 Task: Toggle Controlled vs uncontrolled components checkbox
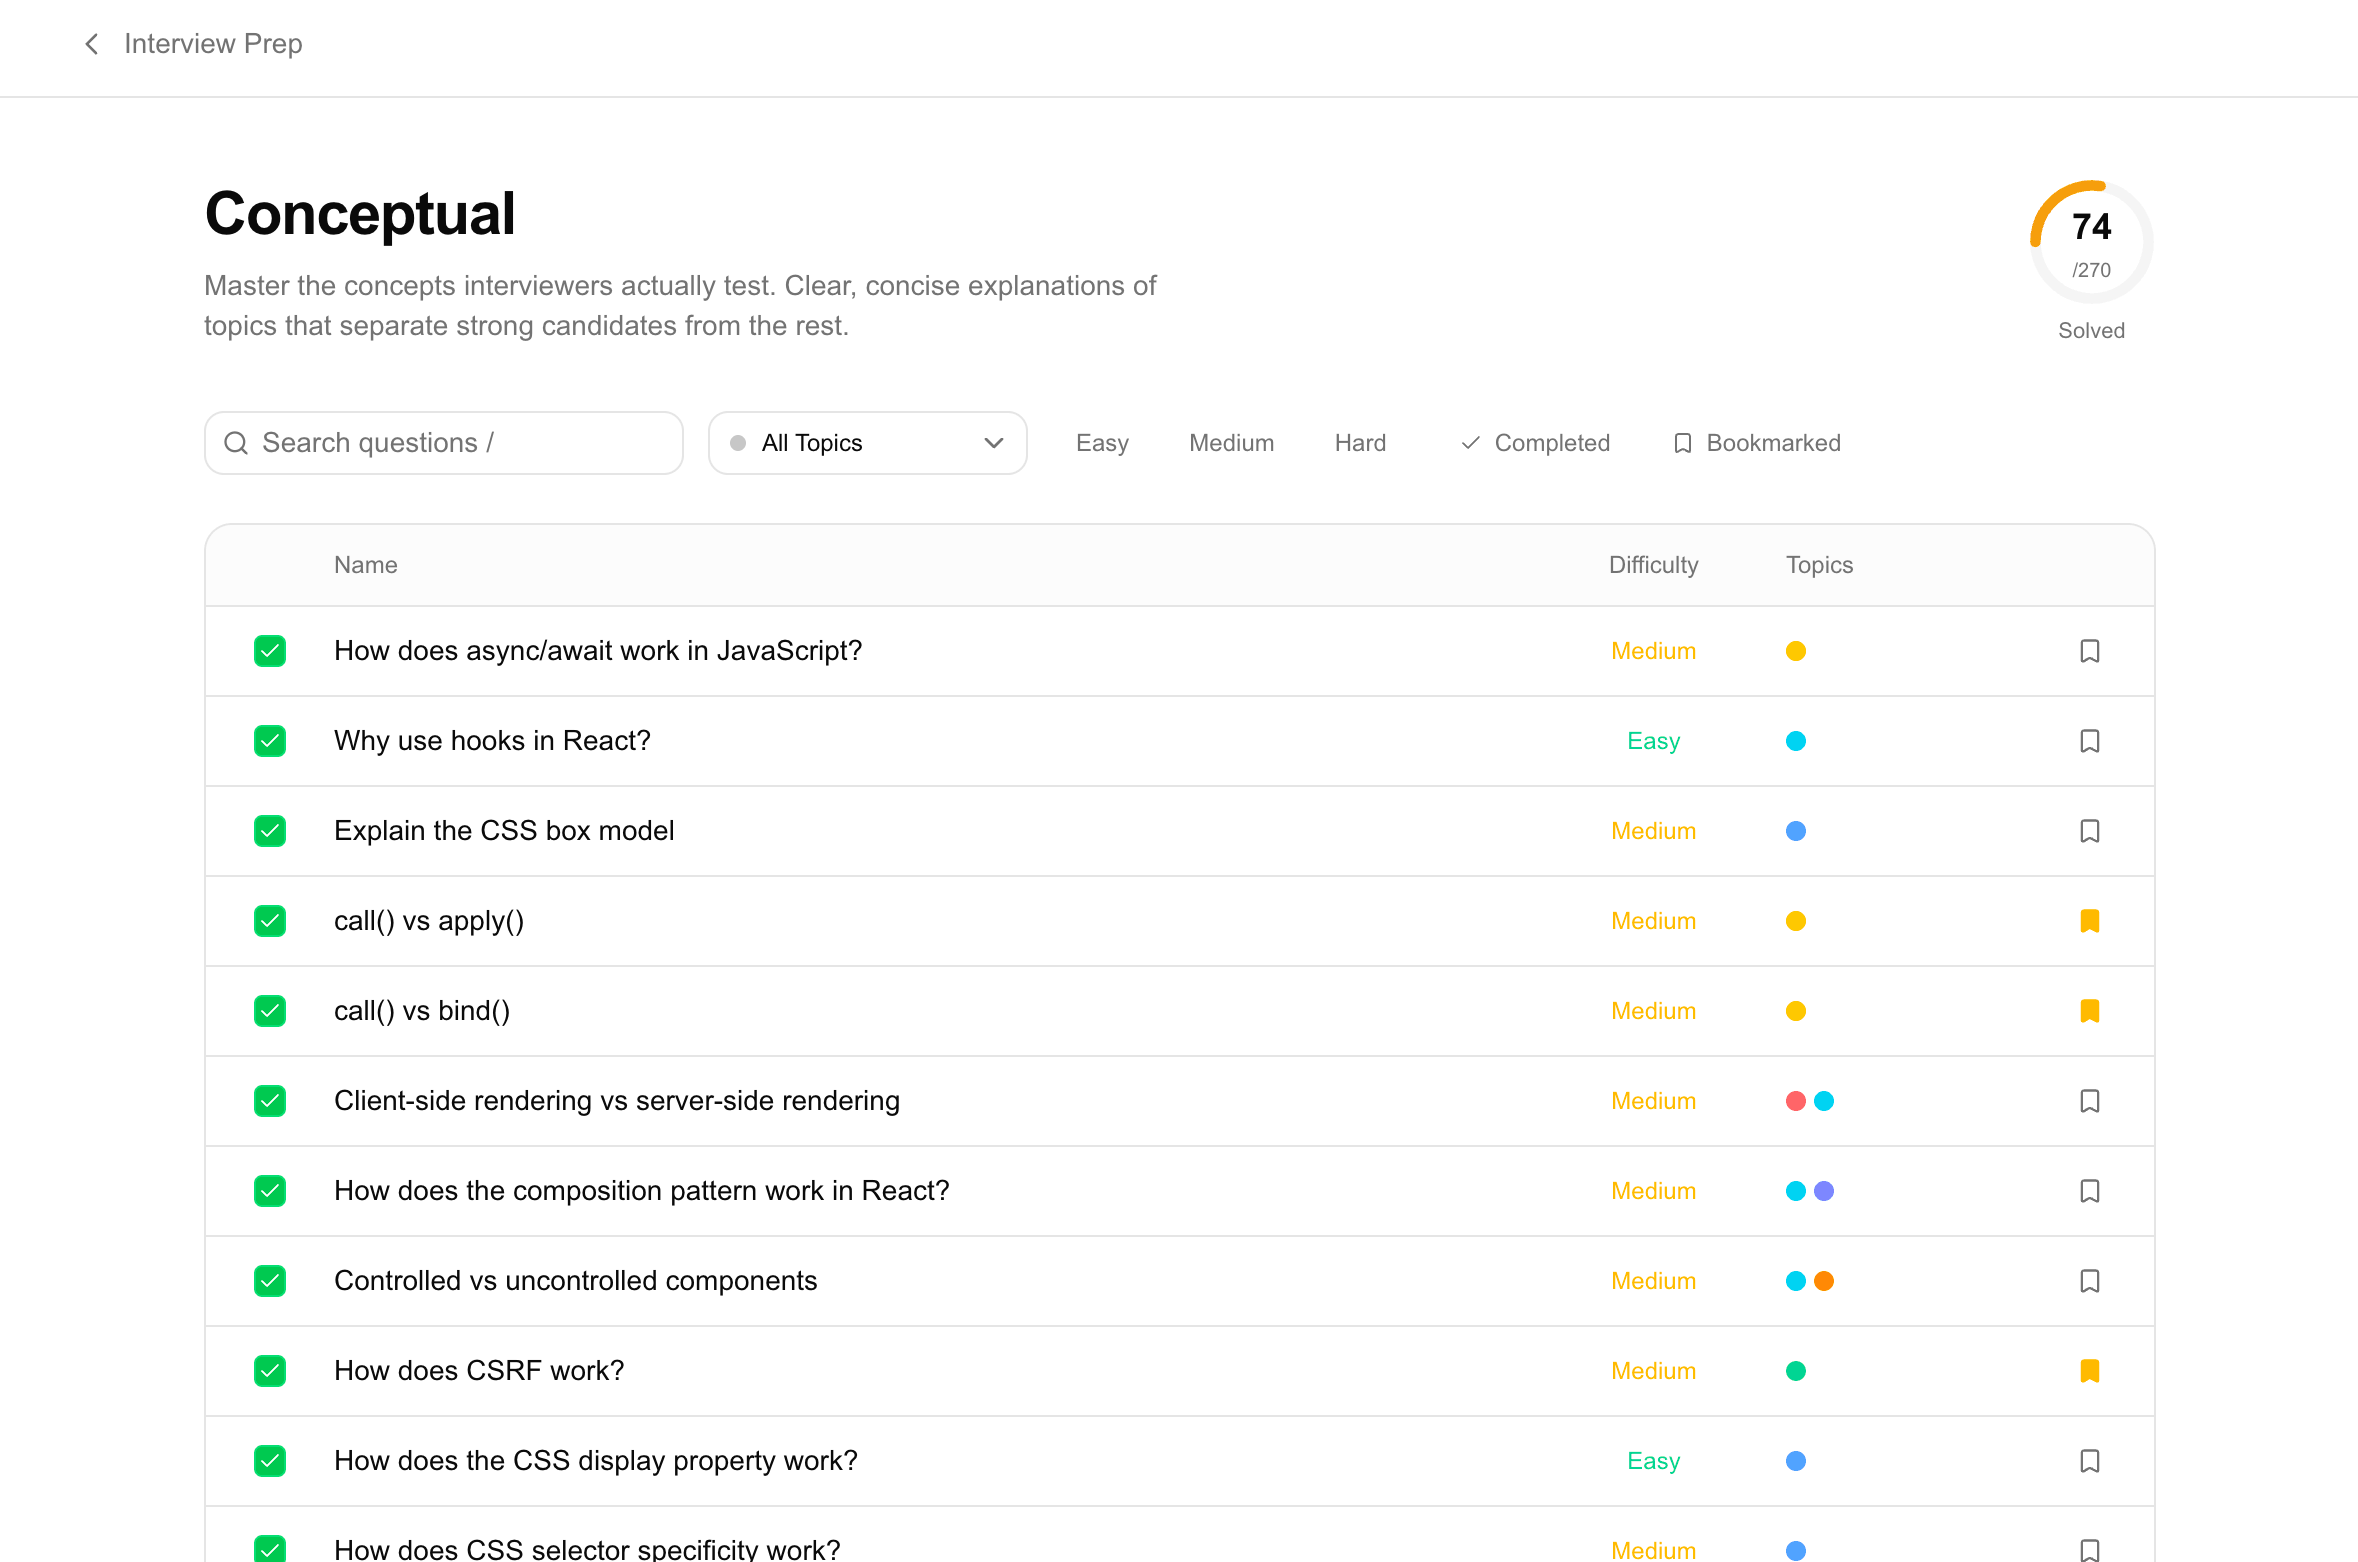(270, 1281)
